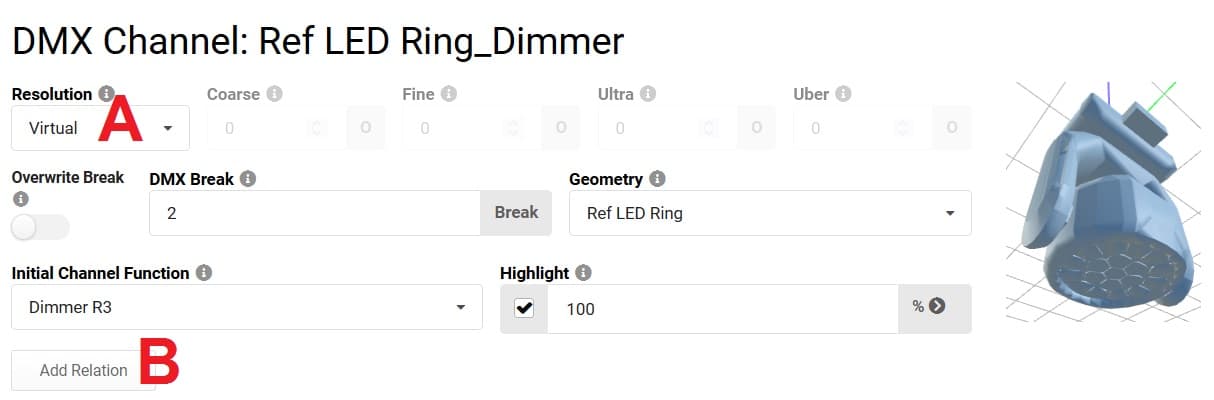Click the Geometry info icon
Screen dimensions: 1214x400
pyautogui.click(x=657, y=179)
